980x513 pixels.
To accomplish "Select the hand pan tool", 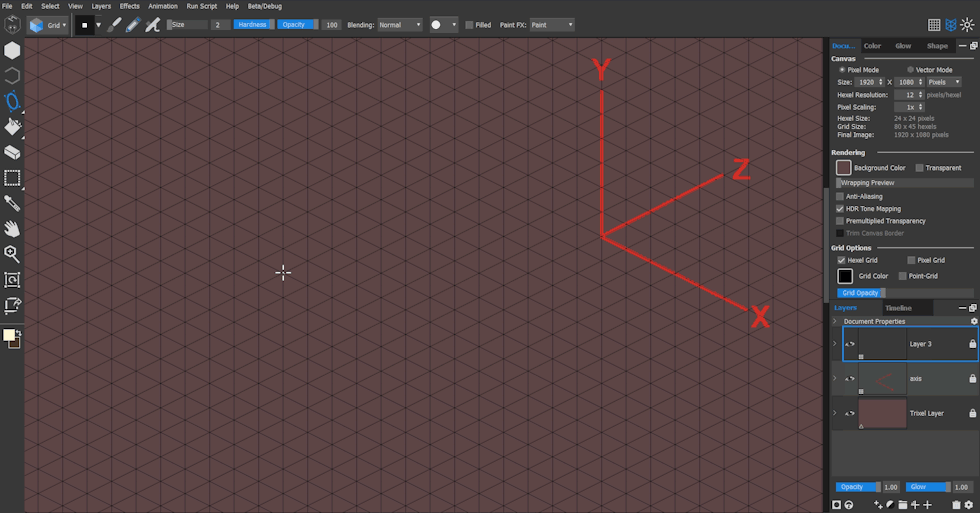I will pos(13,229).
